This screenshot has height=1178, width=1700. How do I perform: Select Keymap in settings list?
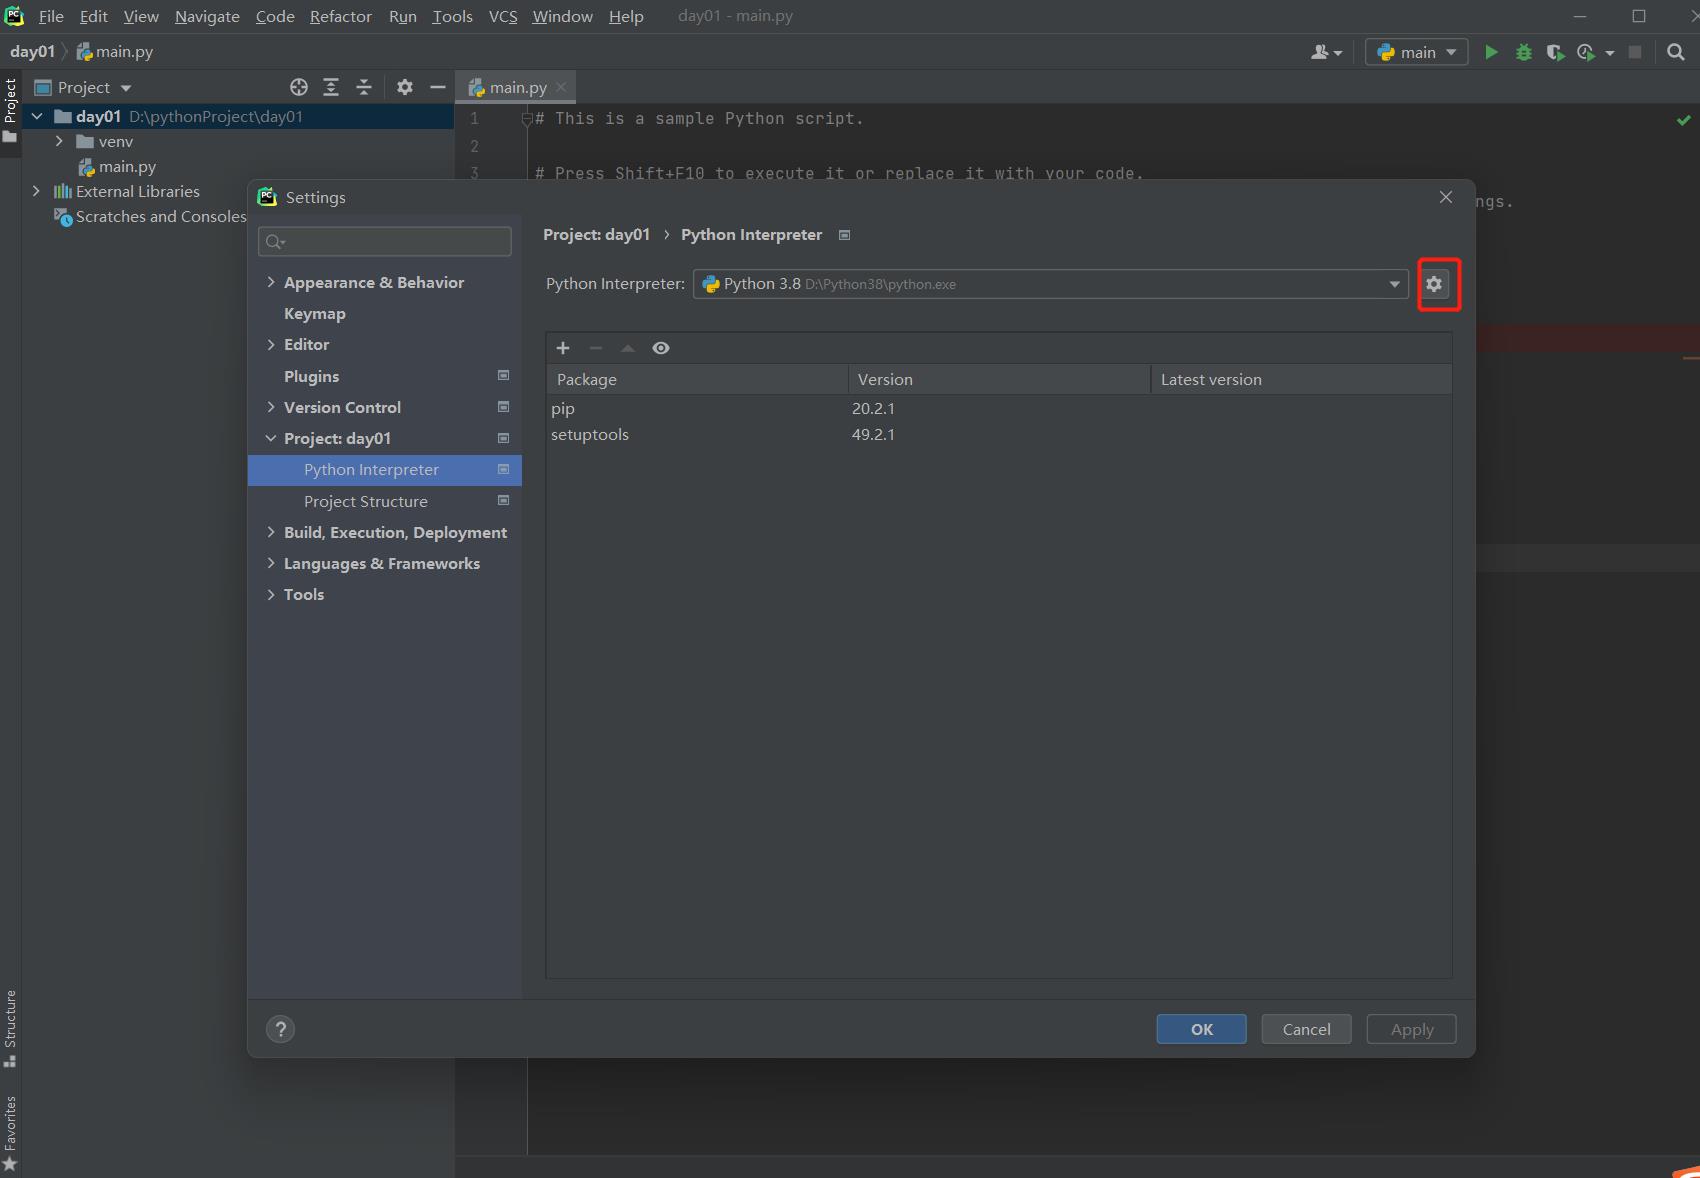click(x=315, y=313)
